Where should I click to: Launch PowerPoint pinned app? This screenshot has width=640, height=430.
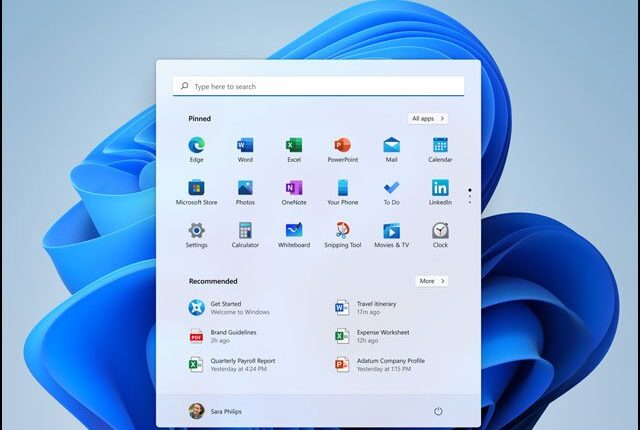343,146
